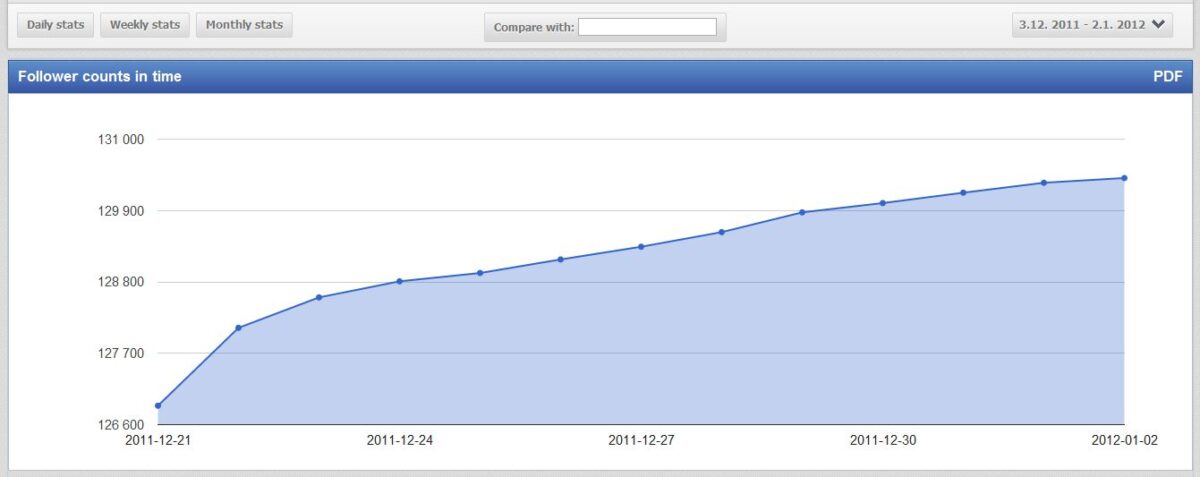Click the 2011-12-25 follower data point

click(x=480, y=273)
